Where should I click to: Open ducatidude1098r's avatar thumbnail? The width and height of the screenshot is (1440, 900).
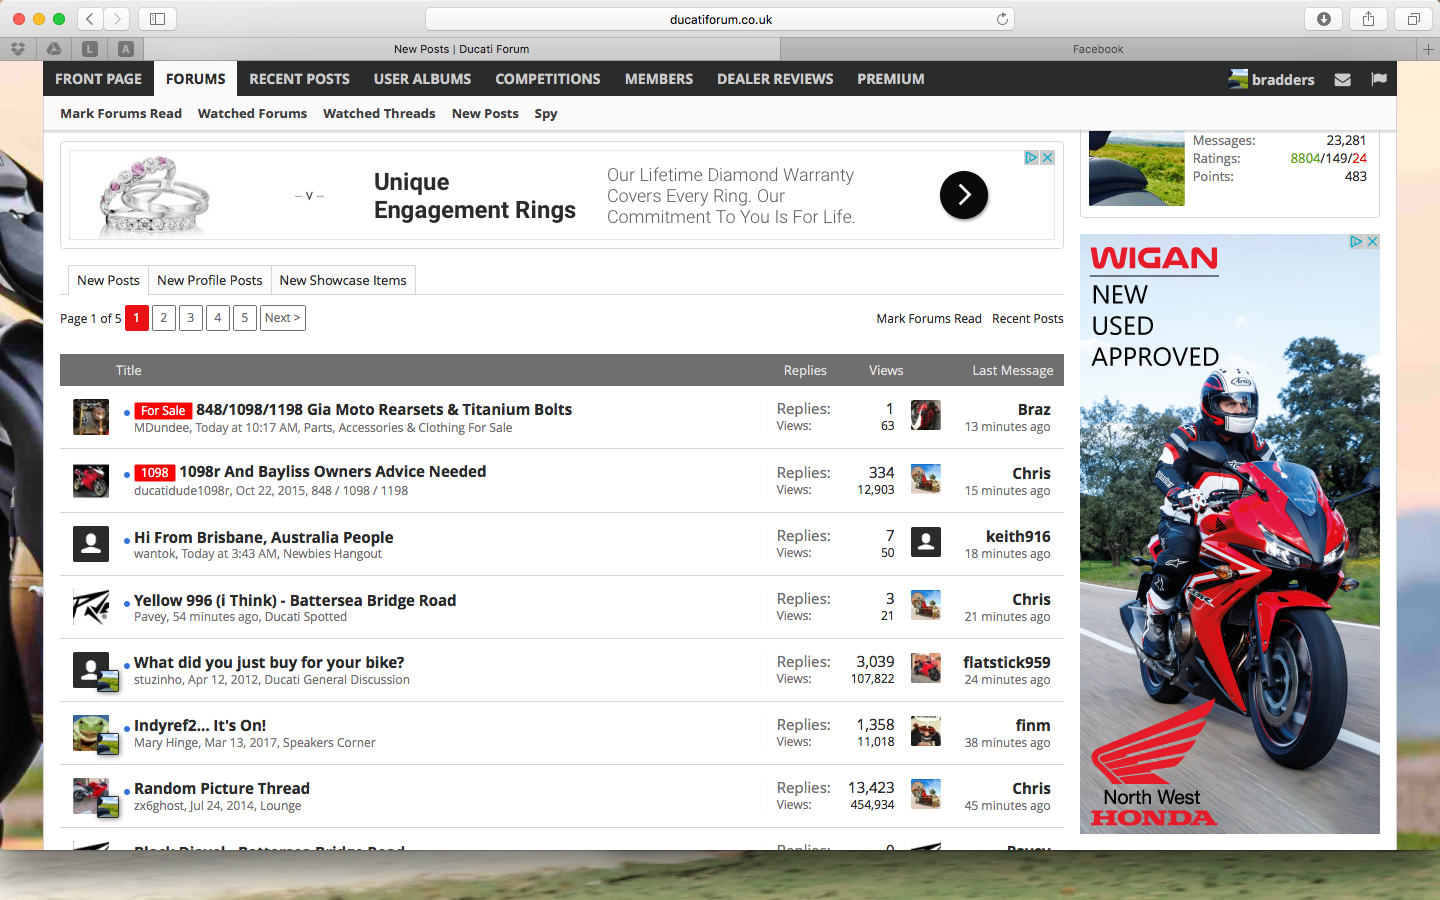coord(91,480)
